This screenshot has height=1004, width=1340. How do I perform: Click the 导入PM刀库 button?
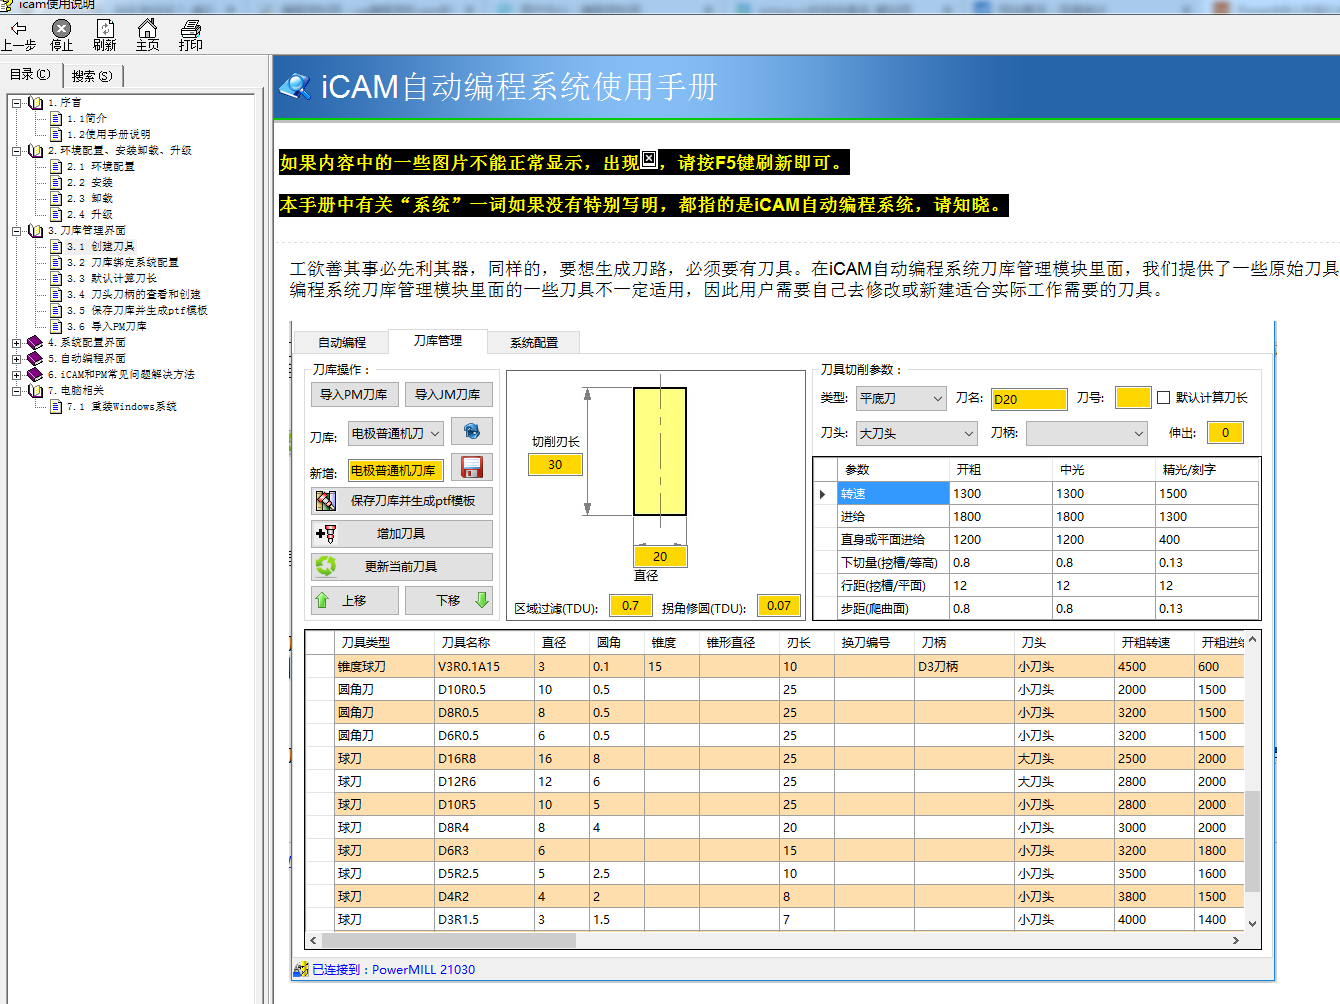coord(354,395)
